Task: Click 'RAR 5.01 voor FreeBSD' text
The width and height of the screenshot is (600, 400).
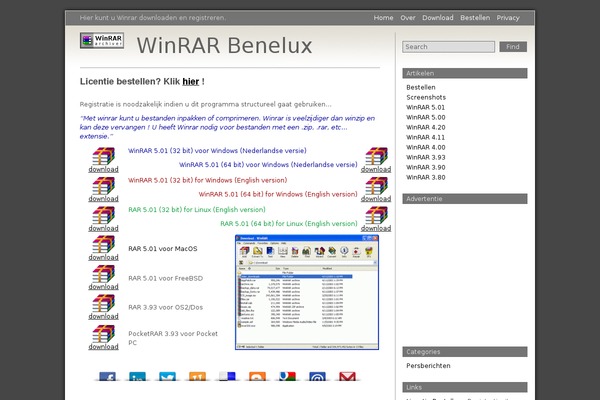Action: click(x=165, y=278)
